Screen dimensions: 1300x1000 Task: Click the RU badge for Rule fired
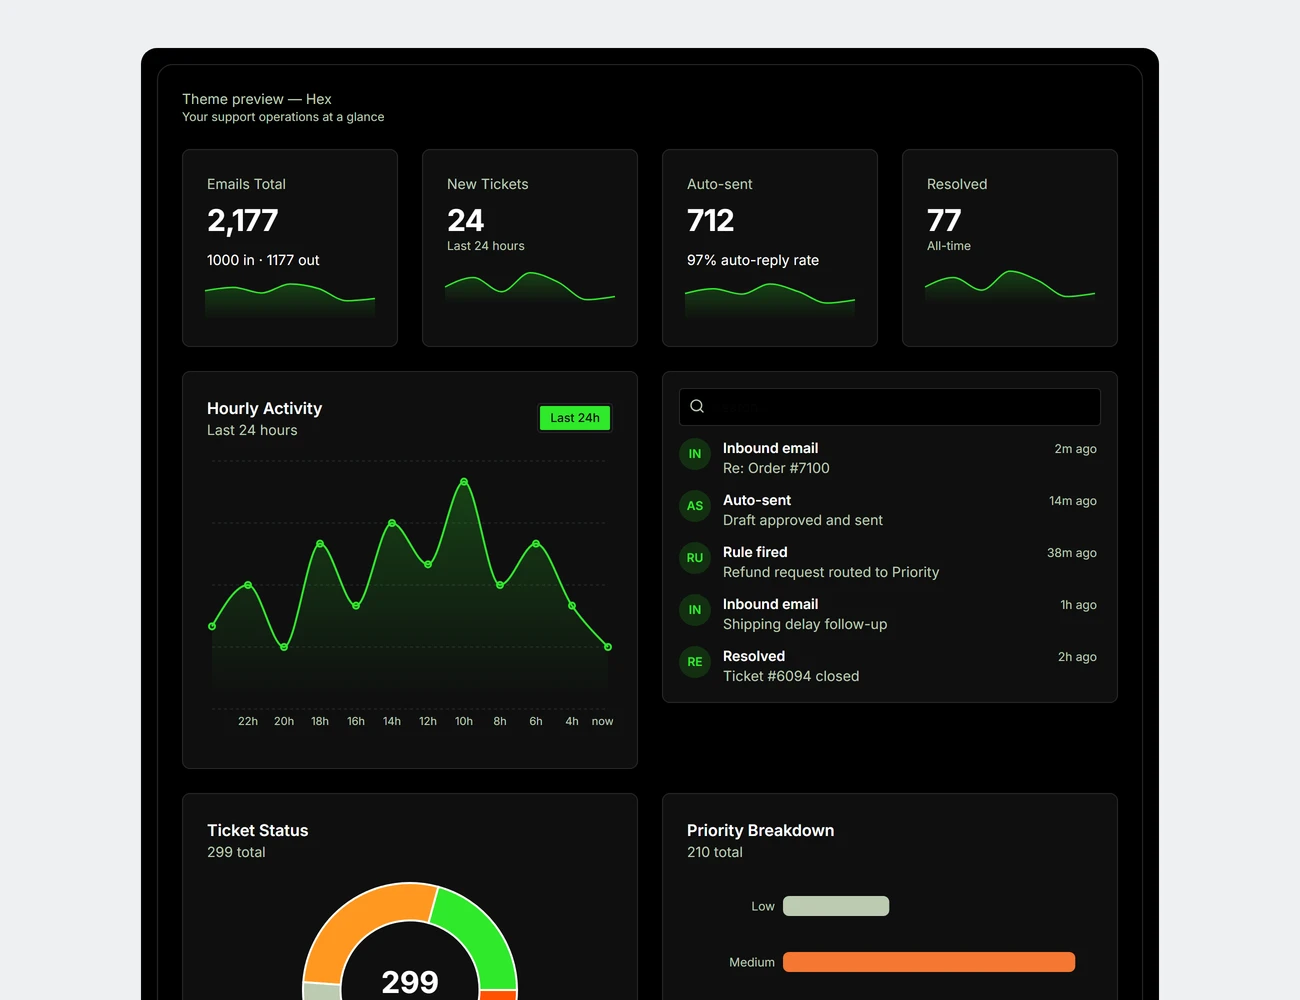tap(695, 558)
